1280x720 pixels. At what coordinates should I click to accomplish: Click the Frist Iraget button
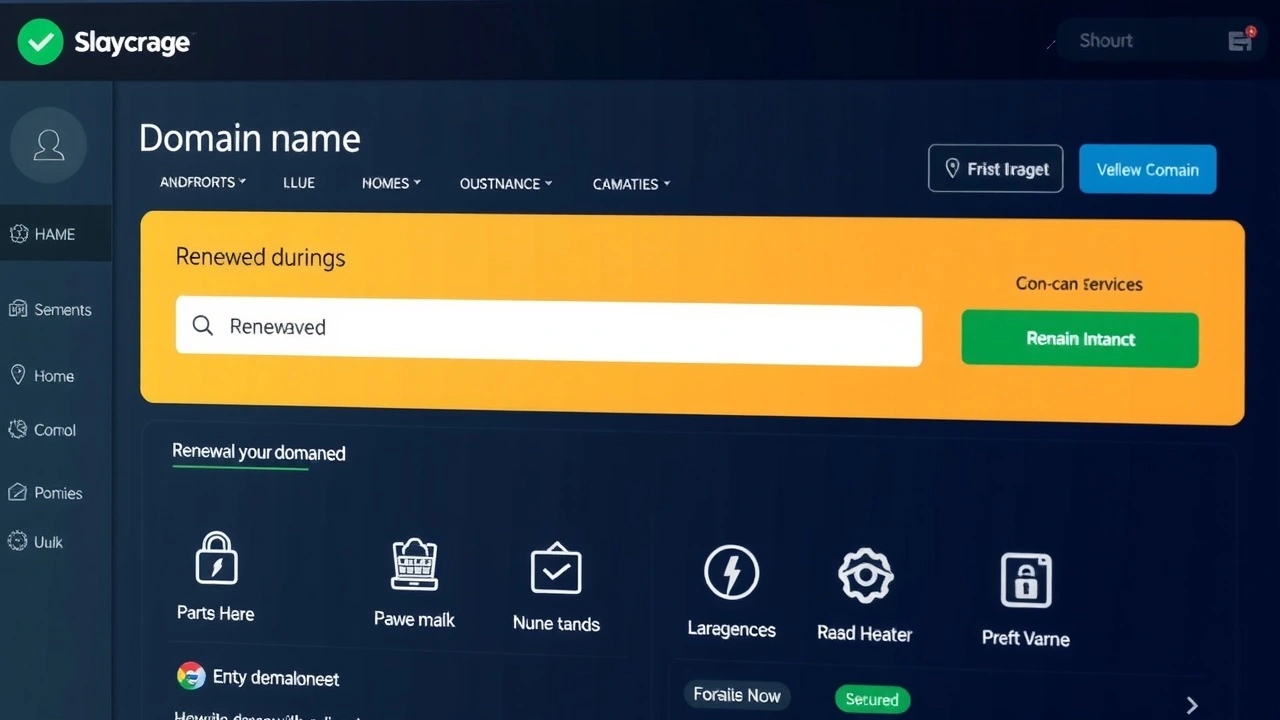point(995,169)
